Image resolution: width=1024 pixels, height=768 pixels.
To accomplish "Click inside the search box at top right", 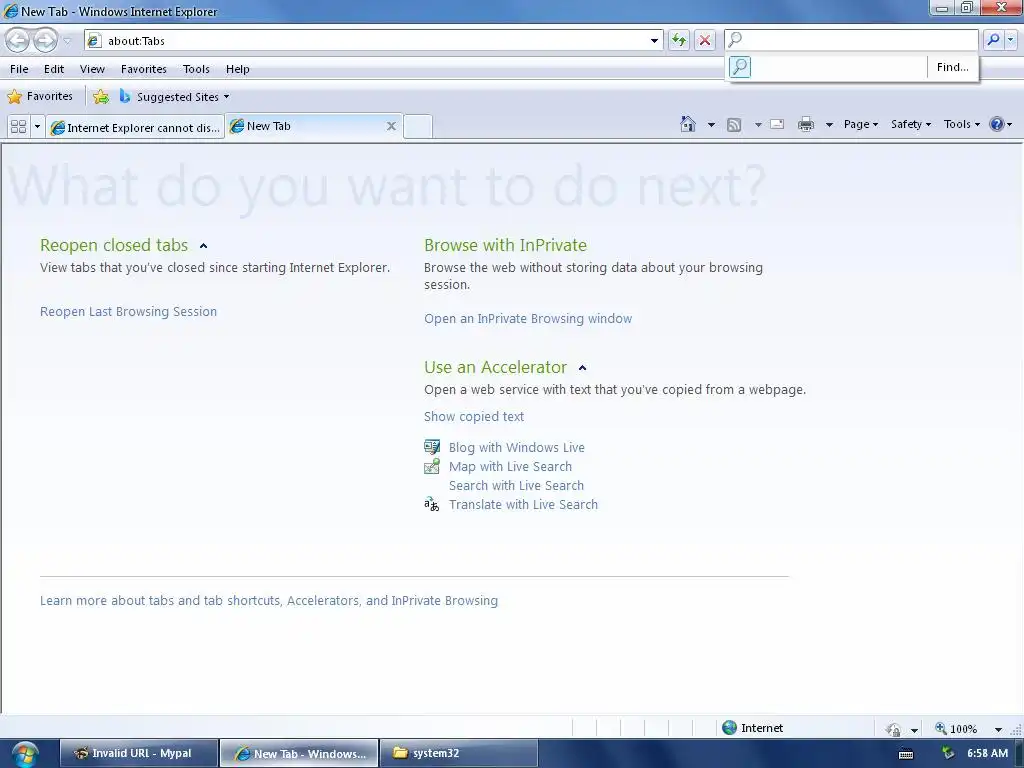I will click(x=852, y=40).
